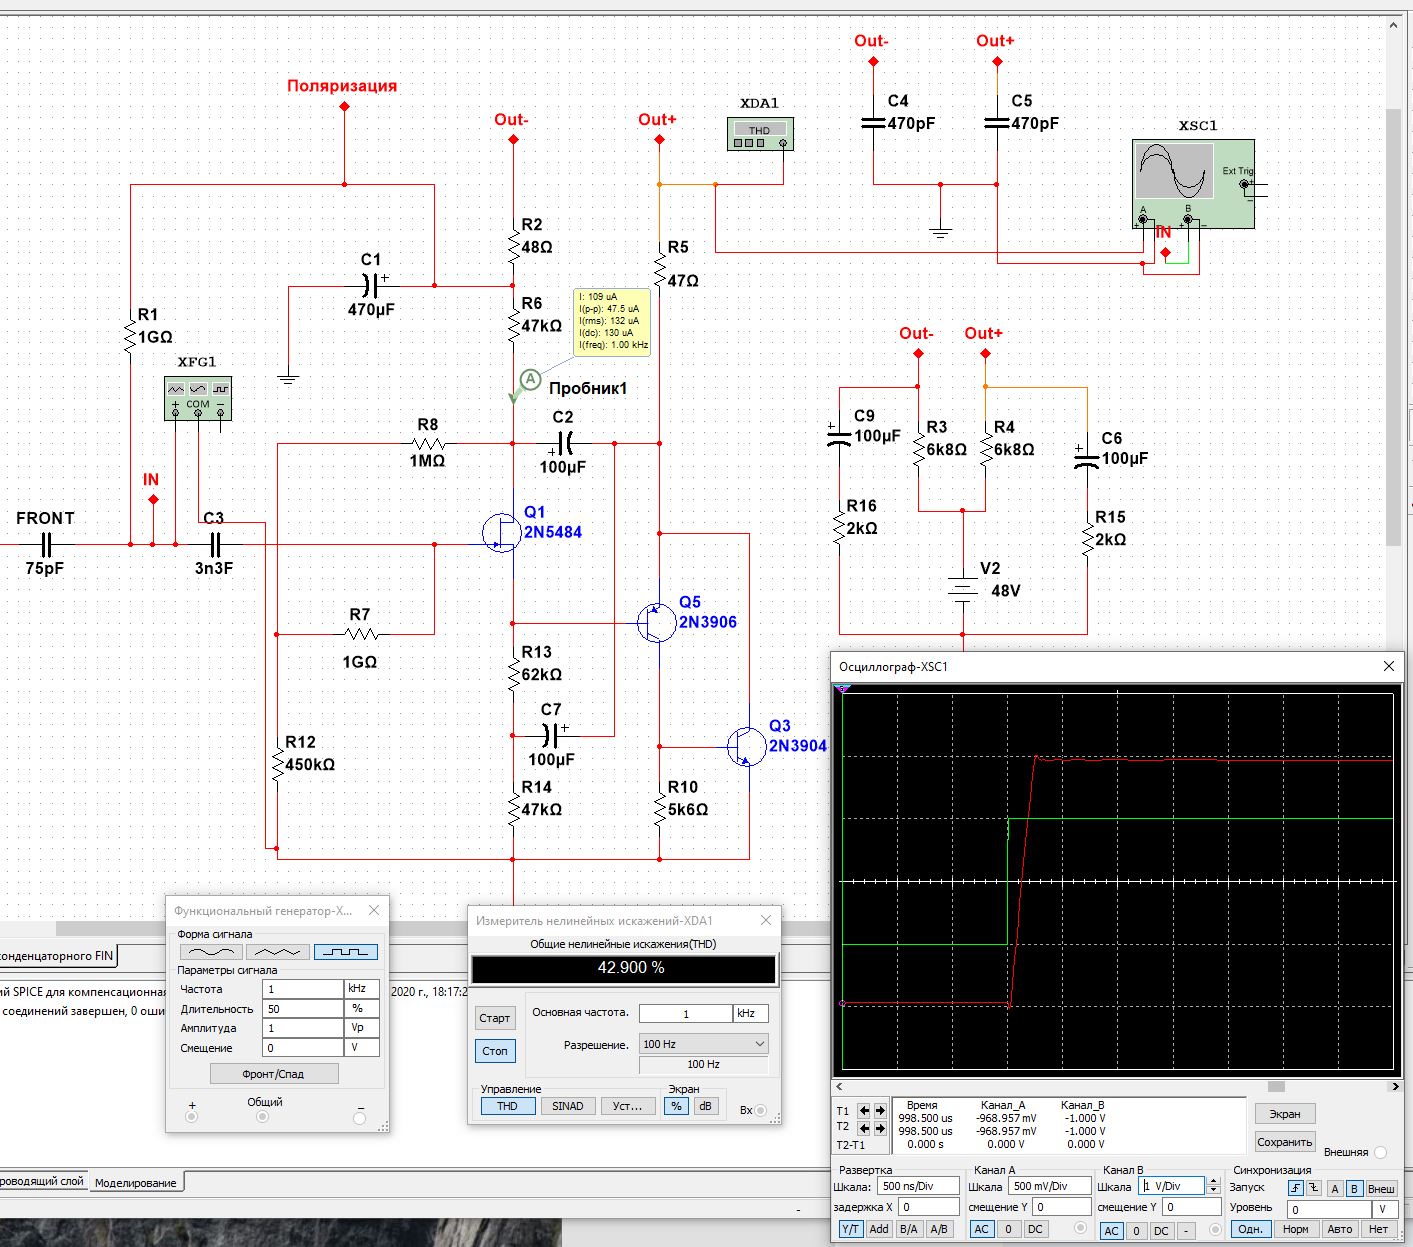Click the Channel A scale input field
Viewport: 1413px width, 1247px height.
click(1048, 1186)
